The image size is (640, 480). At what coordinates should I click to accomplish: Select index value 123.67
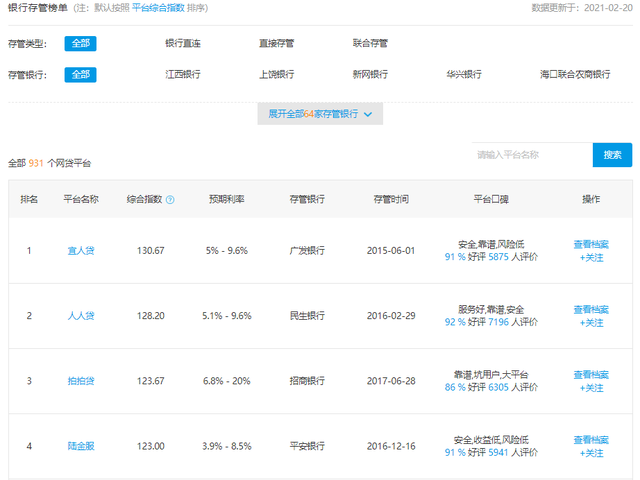click(151, 381)
